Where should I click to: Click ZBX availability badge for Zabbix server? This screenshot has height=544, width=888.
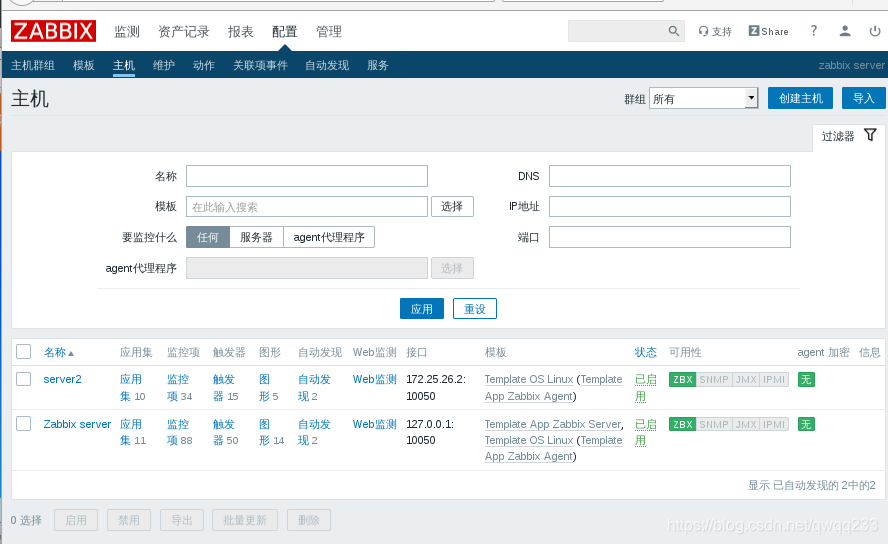click(682, 424)
